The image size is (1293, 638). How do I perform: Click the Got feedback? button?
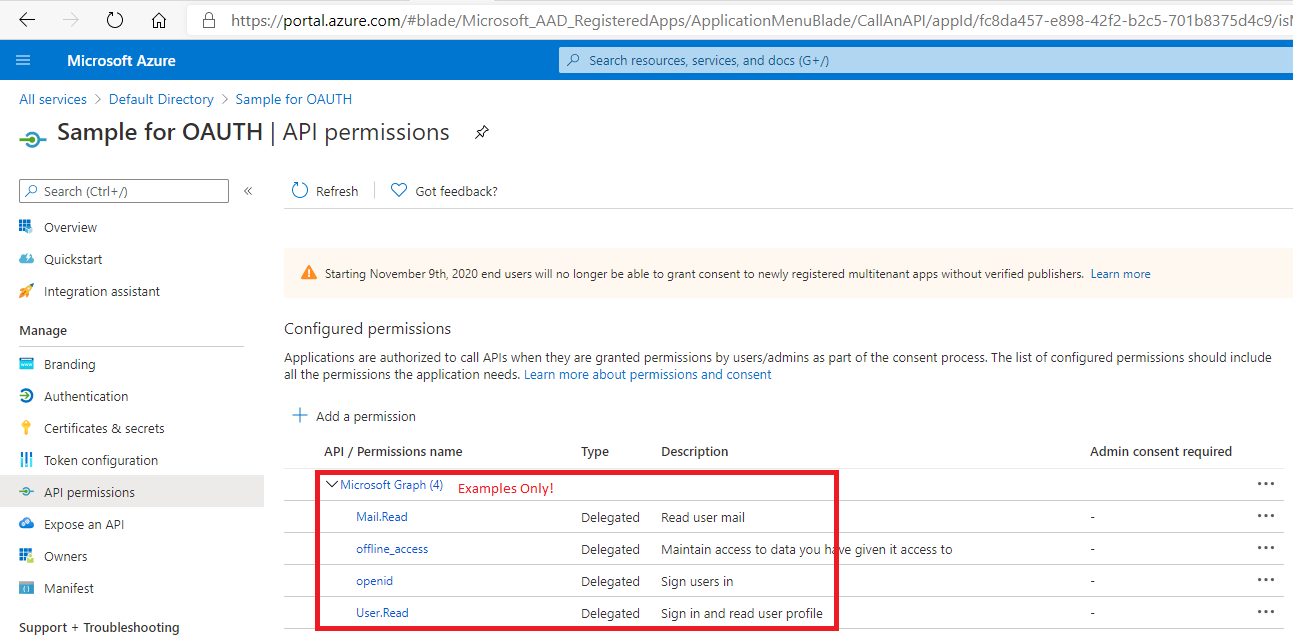coord(444,191)
